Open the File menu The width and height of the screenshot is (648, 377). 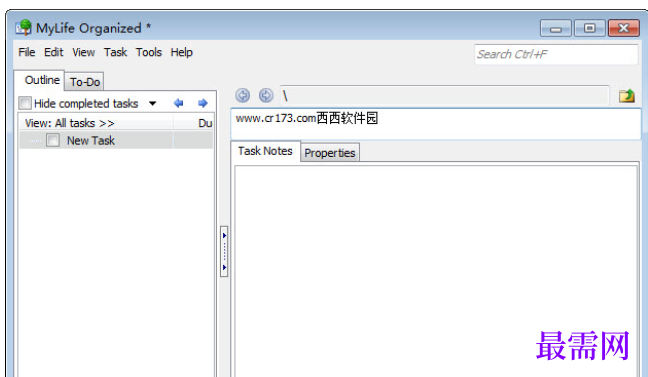(26, 52)
